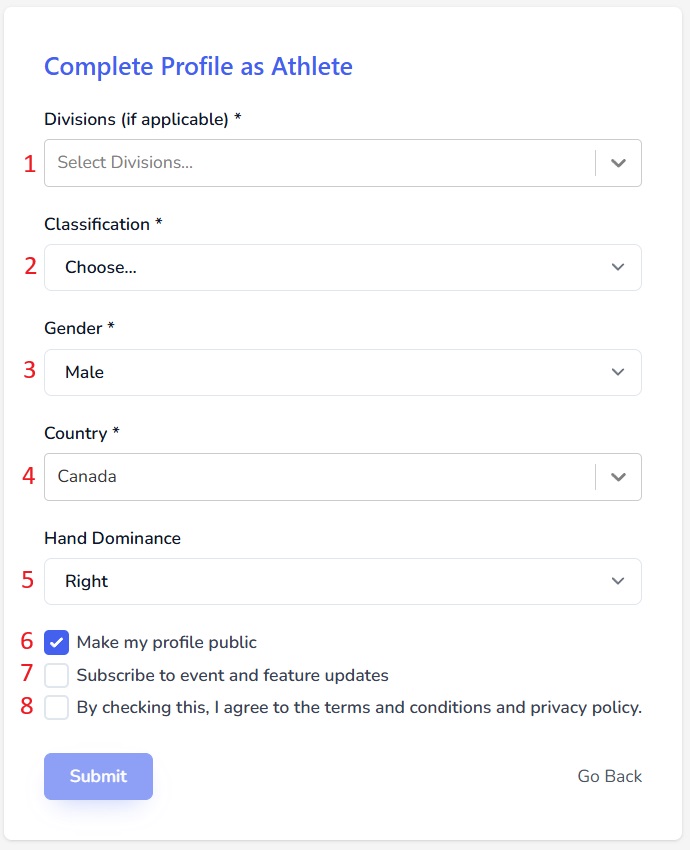Click the 'Divisions (if applicable)' field label
Image resolution: width=690 pixels, height=850 pixels.
(137, 120)
